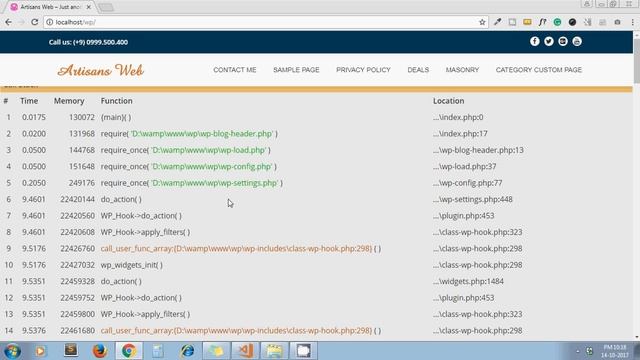Close the Artisans Web browser tab

click(x=89, y=7)
